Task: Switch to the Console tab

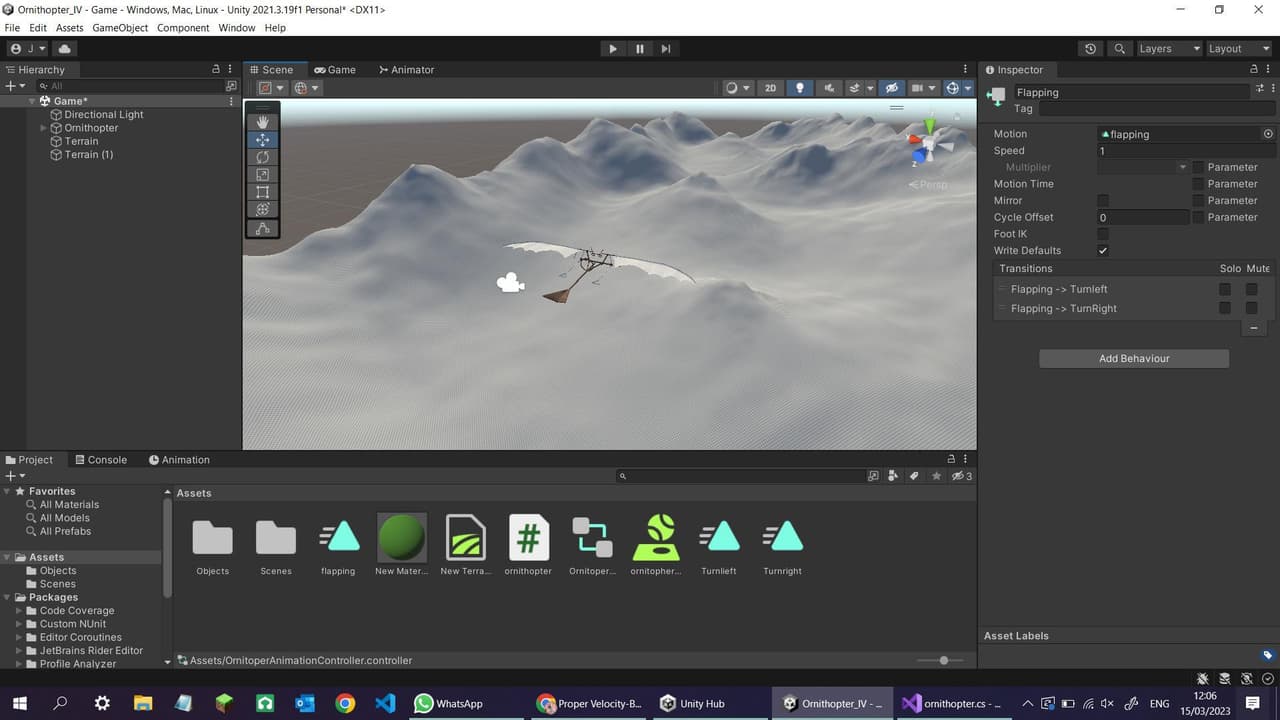Action: click(x=100, y=460)
